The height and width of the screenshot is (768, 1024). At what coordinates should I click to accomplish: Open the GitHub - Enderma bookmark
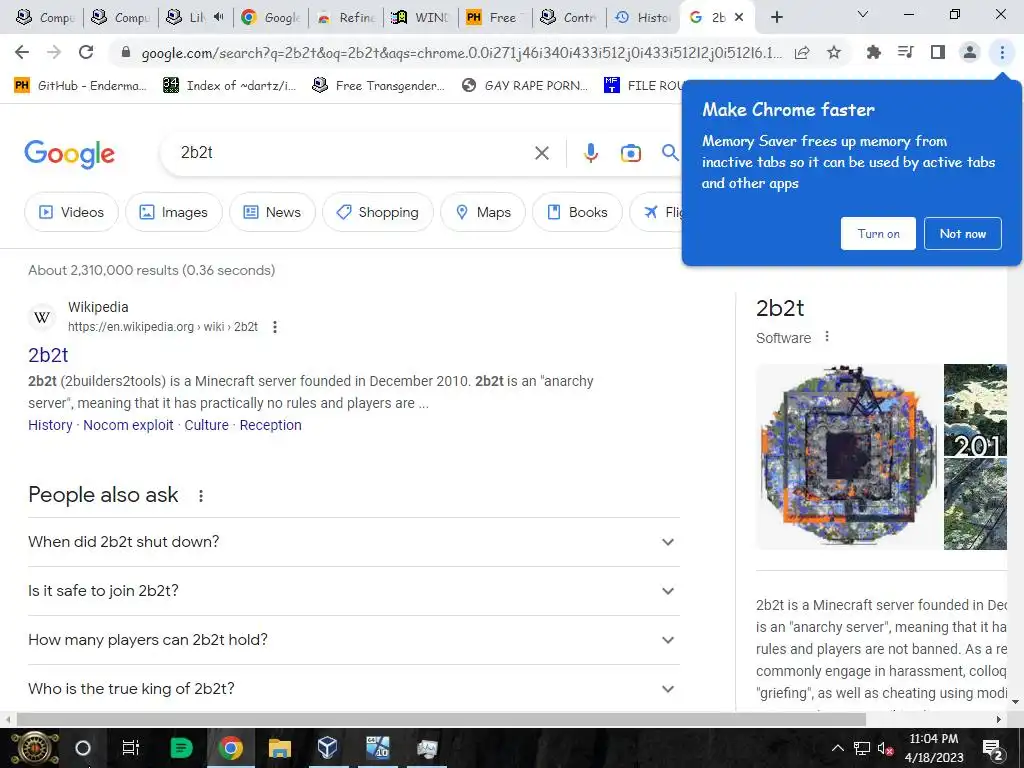coord(80,86)
